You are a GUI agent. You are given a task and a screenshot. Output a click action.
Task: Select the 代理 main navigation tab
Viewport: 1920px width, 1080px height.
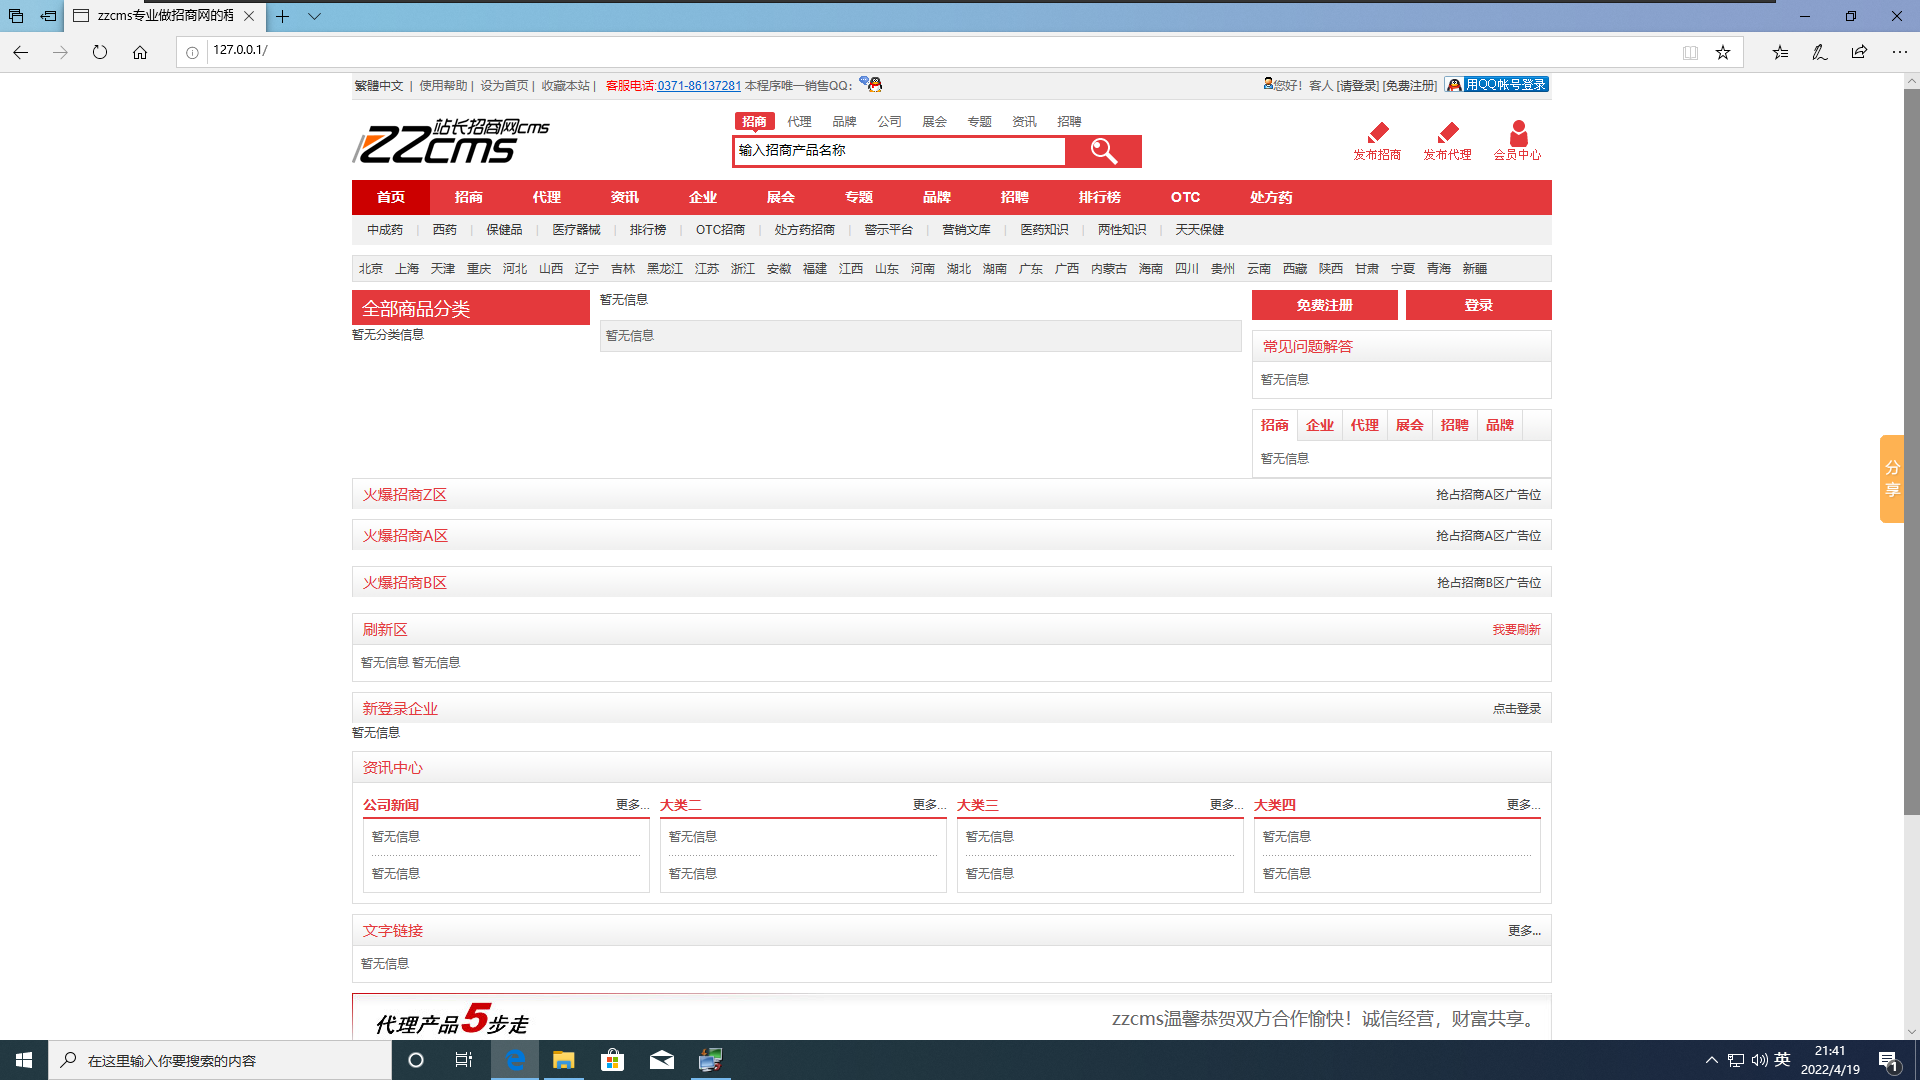(546, 196)
